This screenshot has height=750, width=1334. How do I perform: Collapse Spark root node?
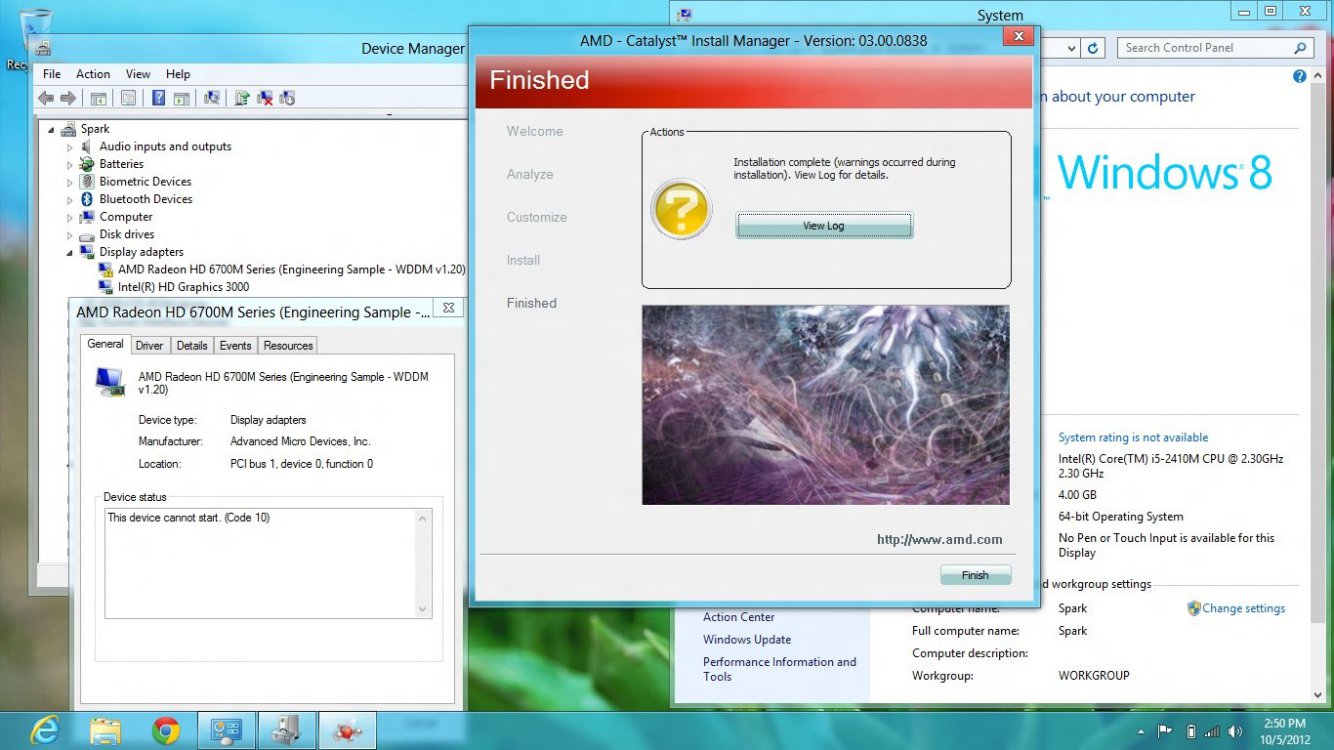pyautogui.click(x=51, y=129)
